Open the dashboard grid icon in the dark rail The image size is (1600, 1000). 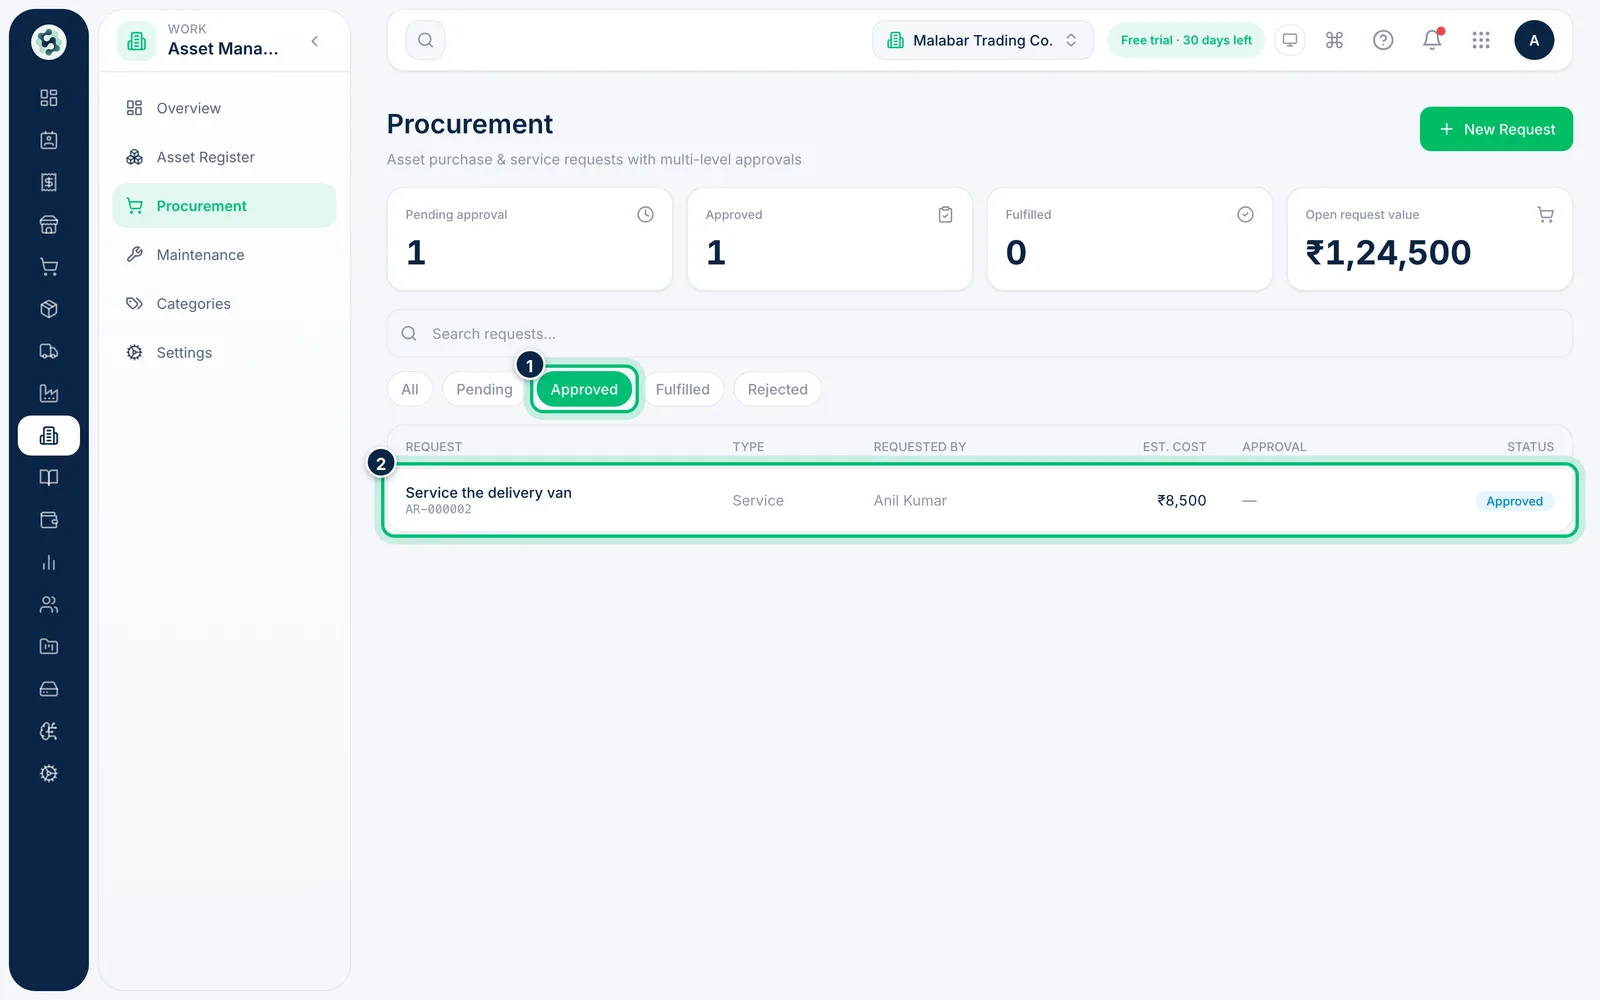48,98
